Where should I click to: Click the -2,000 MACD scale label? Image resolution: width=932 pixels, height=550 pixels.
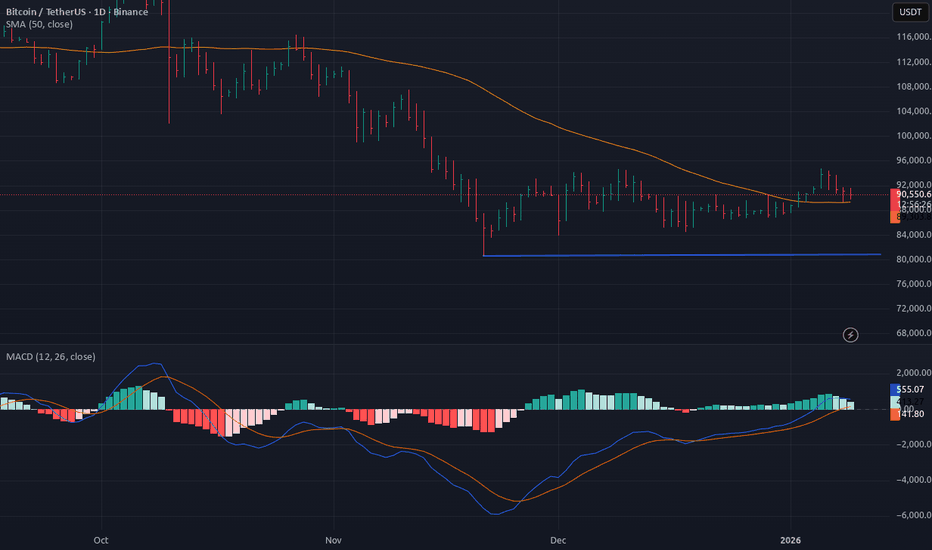click(914, 444)
